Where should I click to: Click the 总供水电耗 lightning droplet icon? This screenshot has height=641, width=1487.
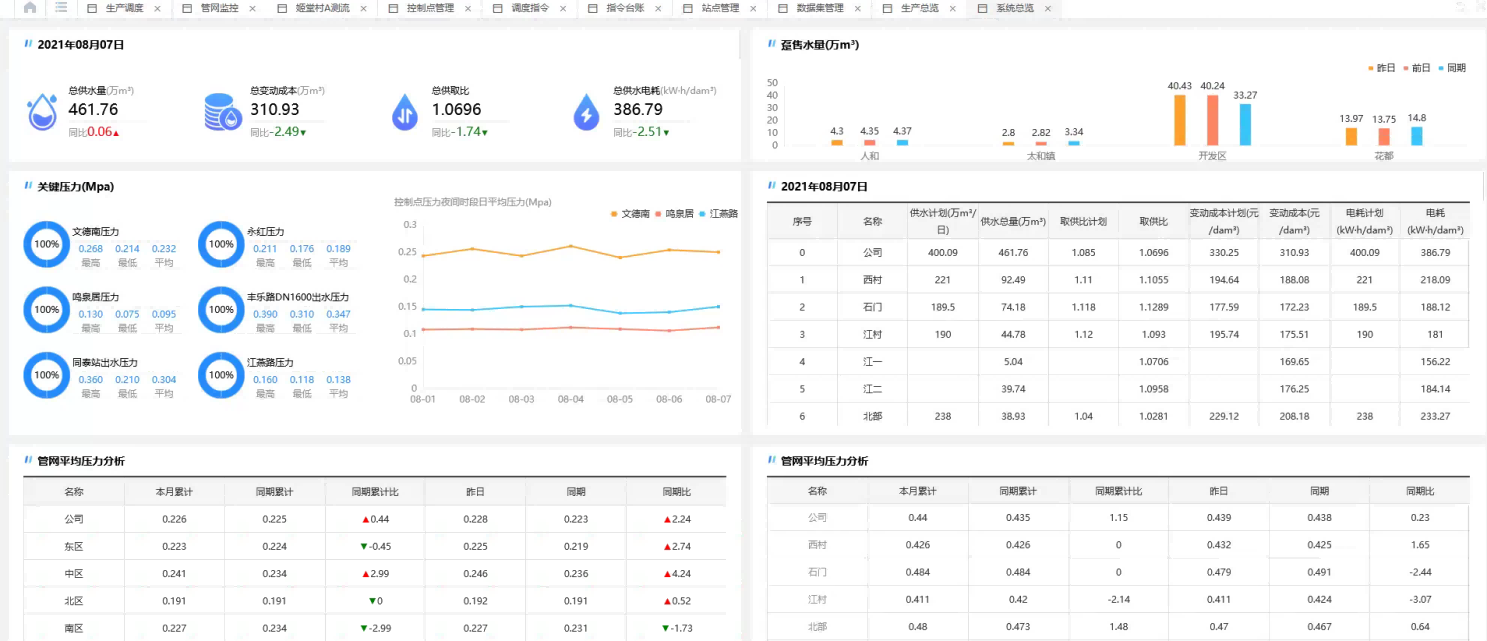coord(586,112)
